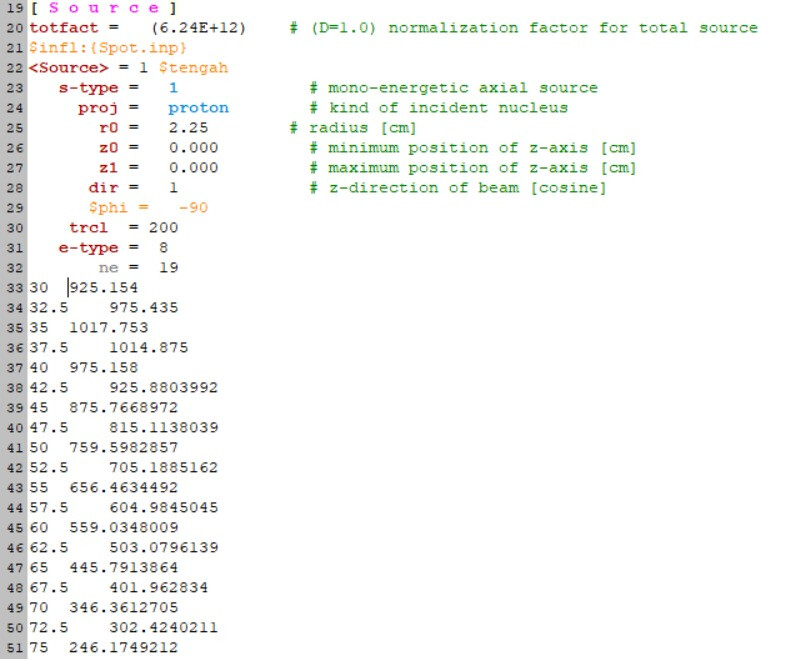Click the comment "z-direction of beam [cosine]"
Image resolution: width=809 pixels, height=659 pixels.
(x=467, y=188)
